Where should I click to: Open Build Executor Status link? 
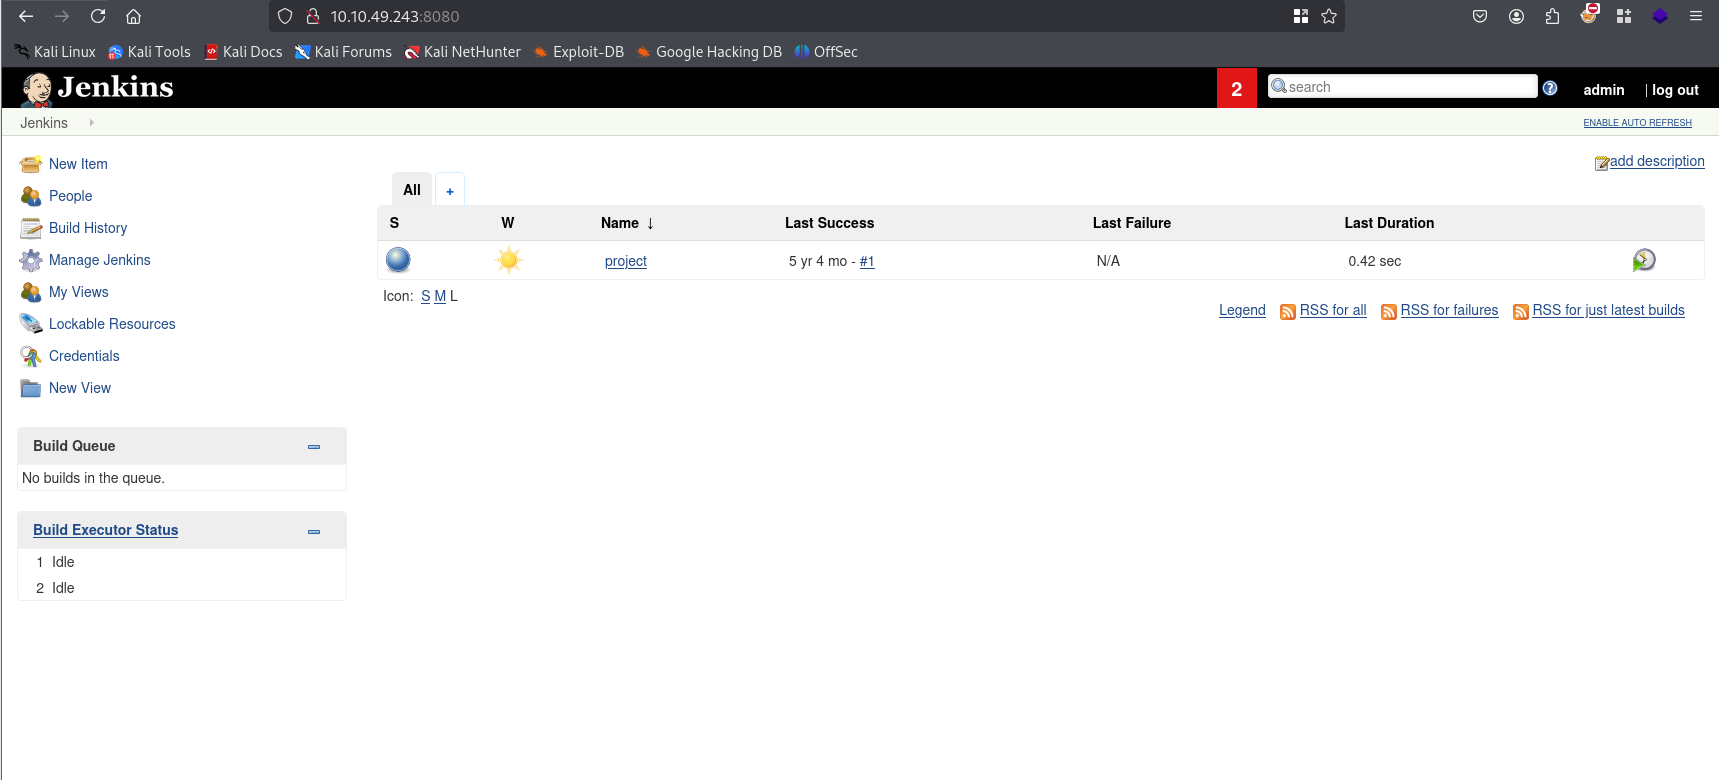105,530
